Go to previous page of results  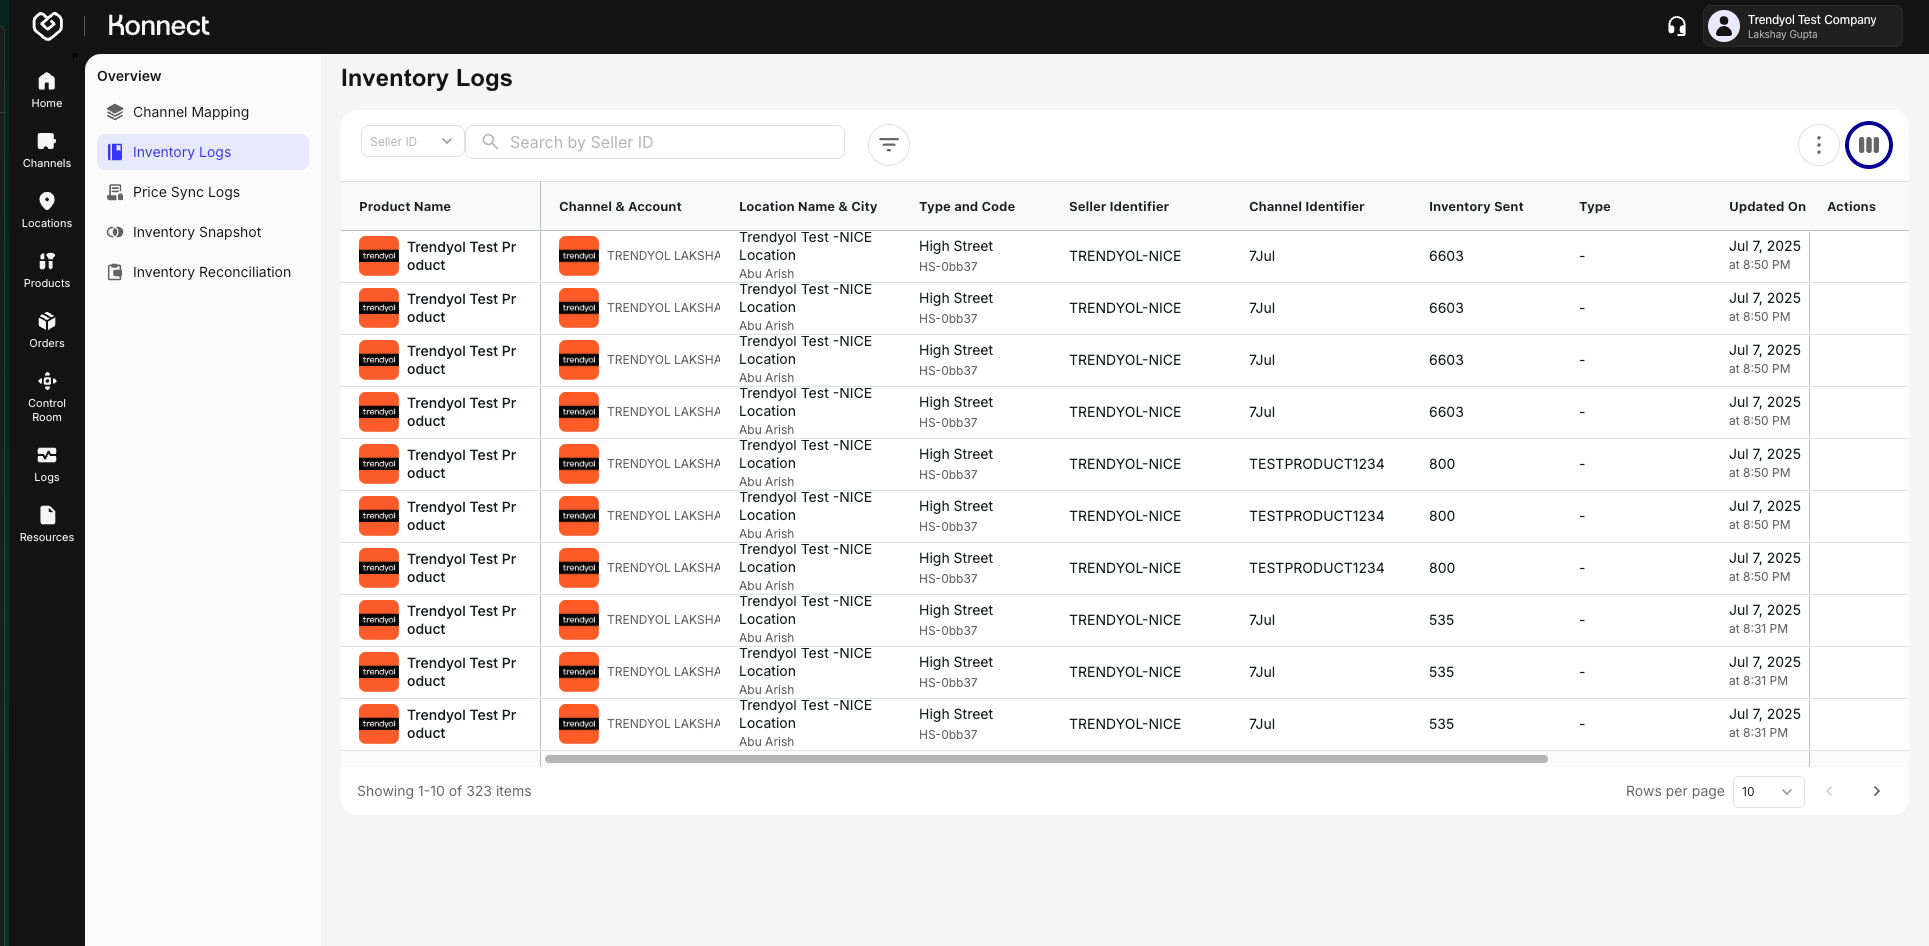coord(1829,791)
